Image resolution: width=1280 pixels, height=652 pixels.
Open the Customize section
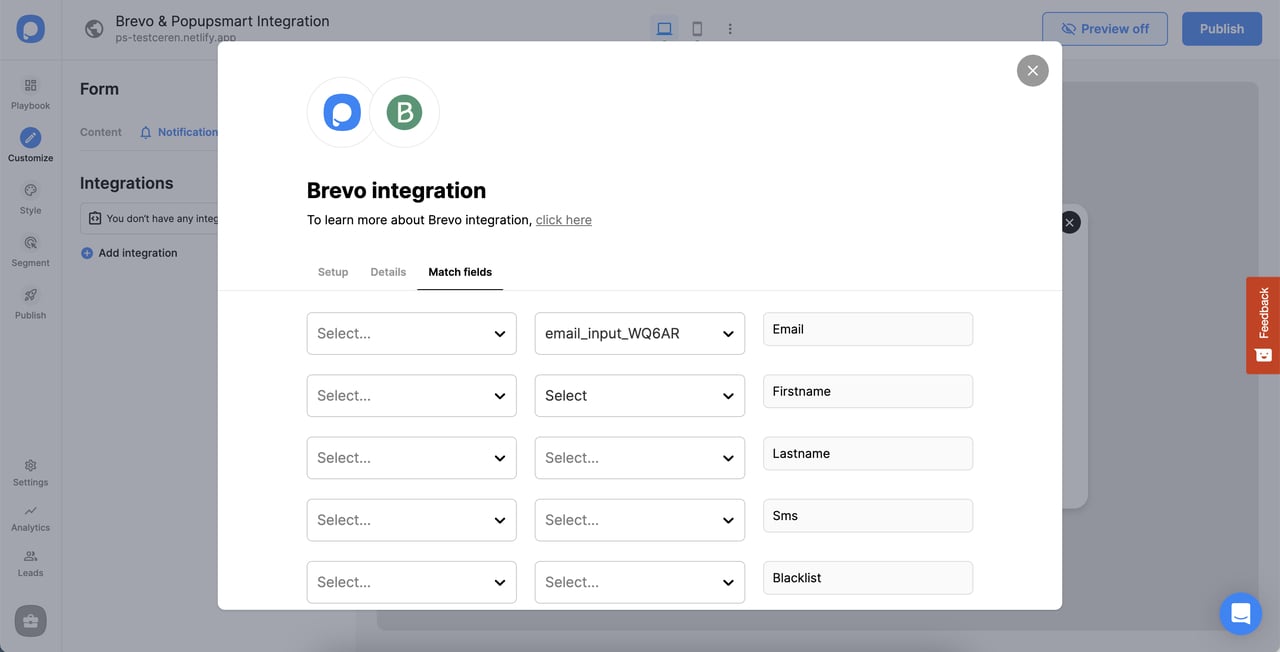[x=30, y=146]
